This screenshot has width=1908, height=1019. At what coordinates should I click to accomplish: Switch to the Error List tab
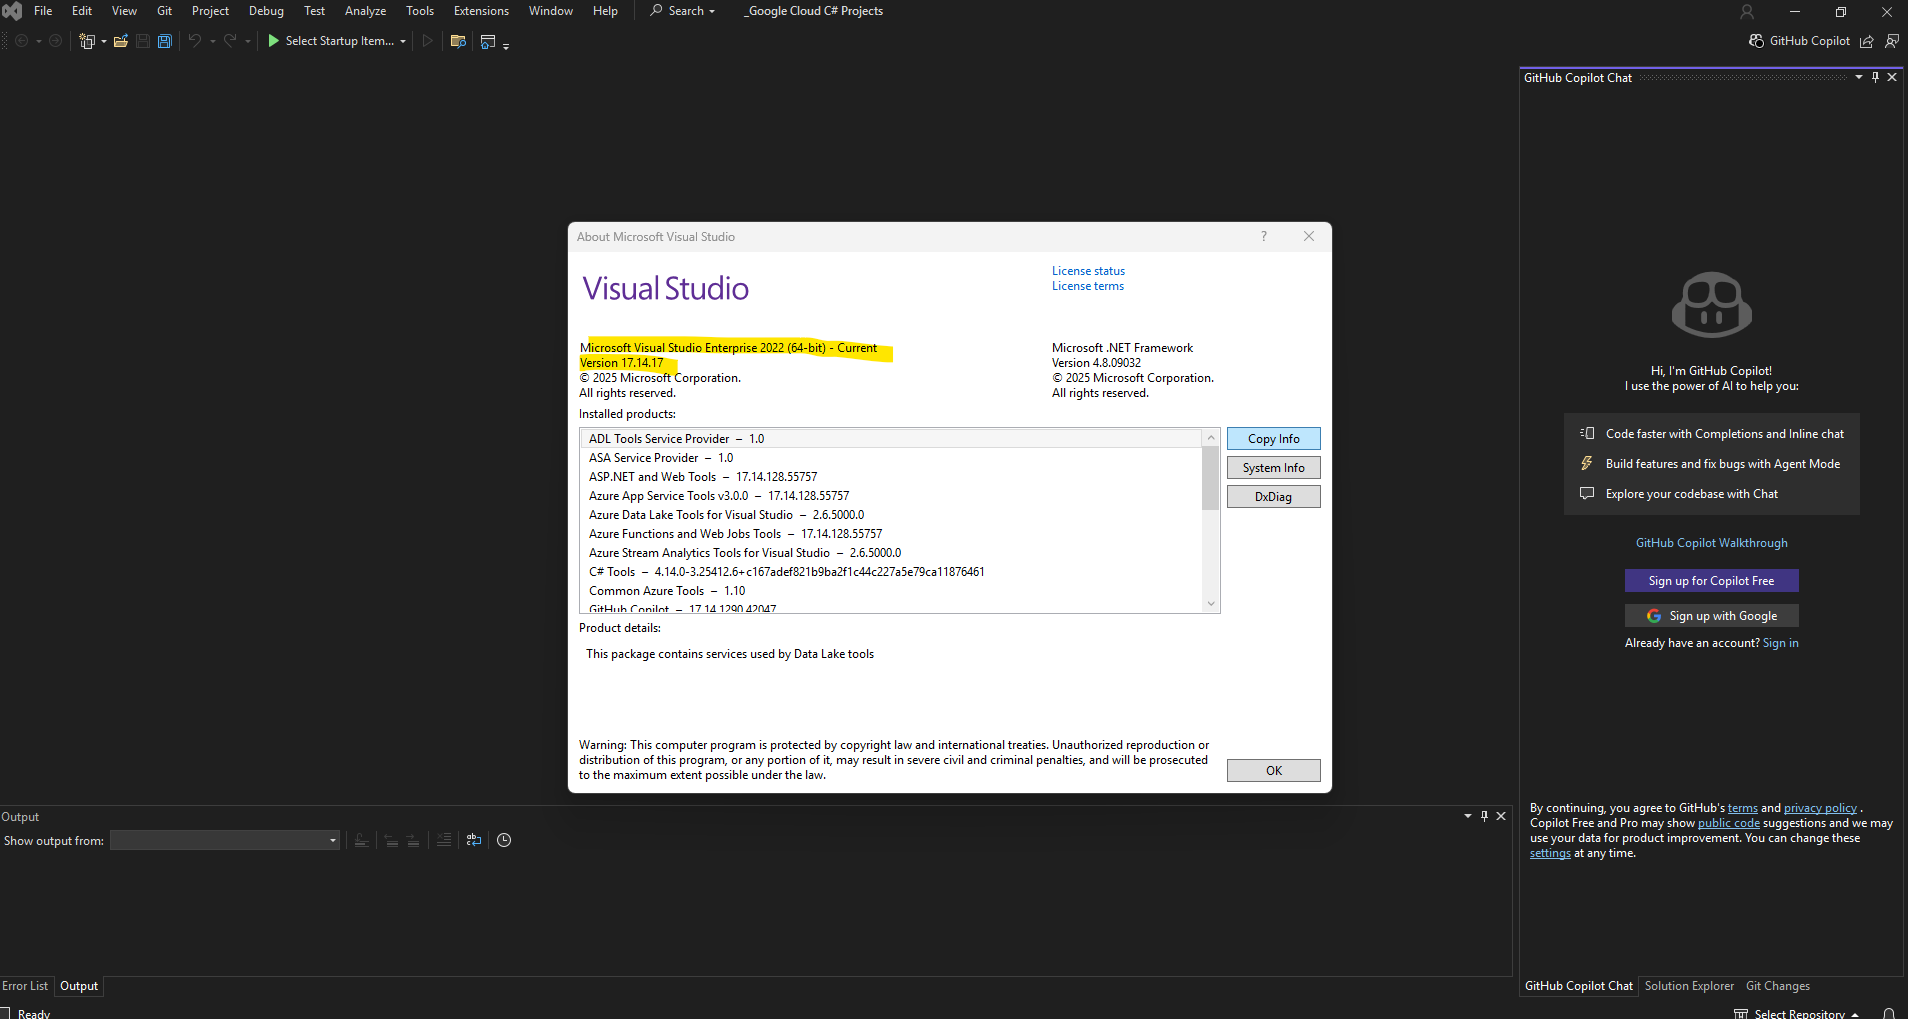pyautogui.click(x=25, y=986)
